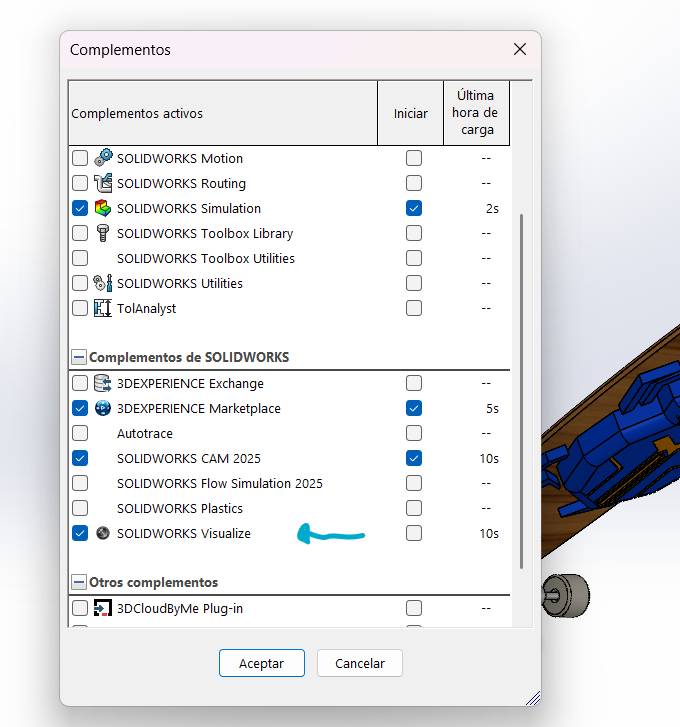
Task: Enable Iniciar checkbox for SOLIDWORKS Plastics
Action: tap(414, 508)
